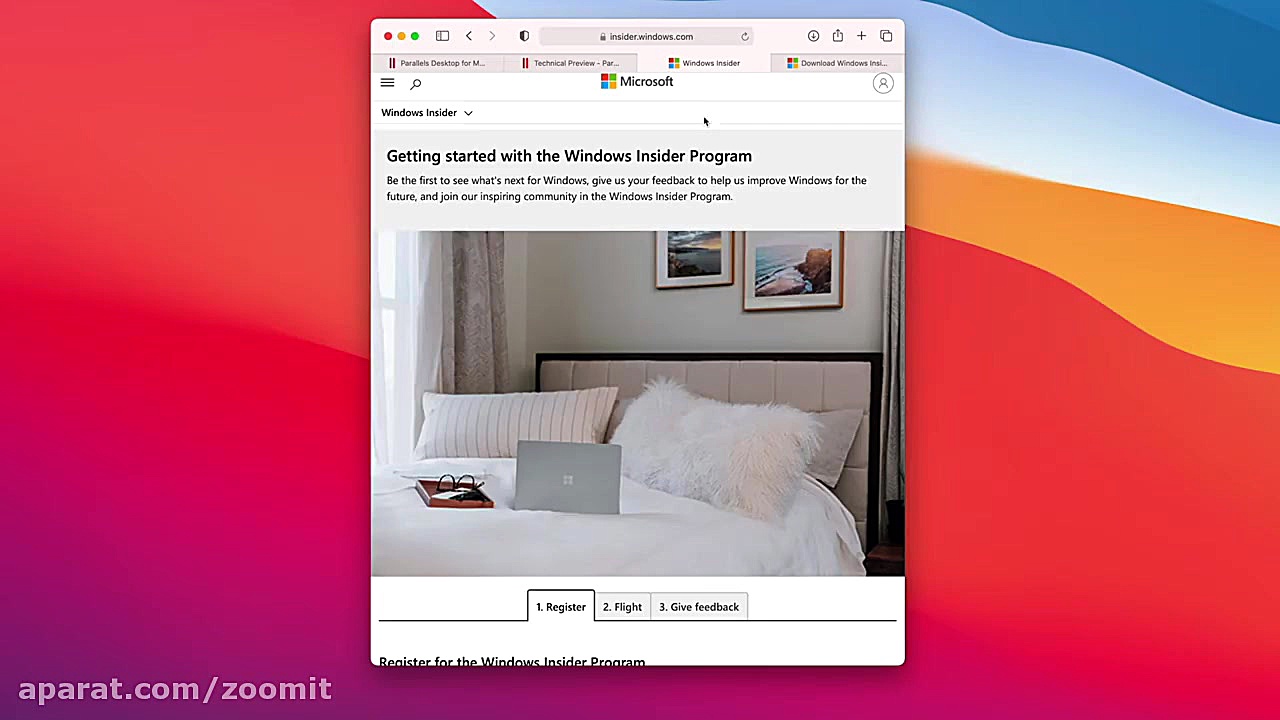Switch to the Download Windows Insi... tab
The width and height of the screenshot is (1280, 720).
[x=837, y=63]
